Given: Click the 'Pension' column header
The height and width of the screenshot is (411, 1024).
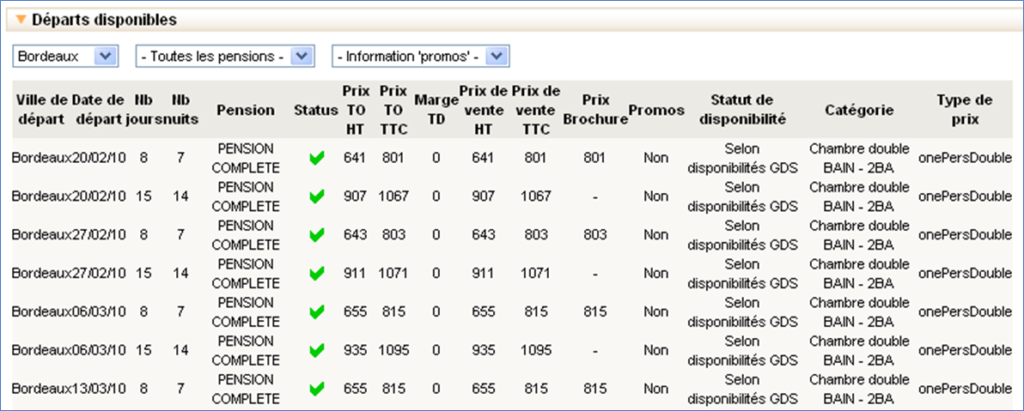Looking at the screenshot, I should [245, 109].
